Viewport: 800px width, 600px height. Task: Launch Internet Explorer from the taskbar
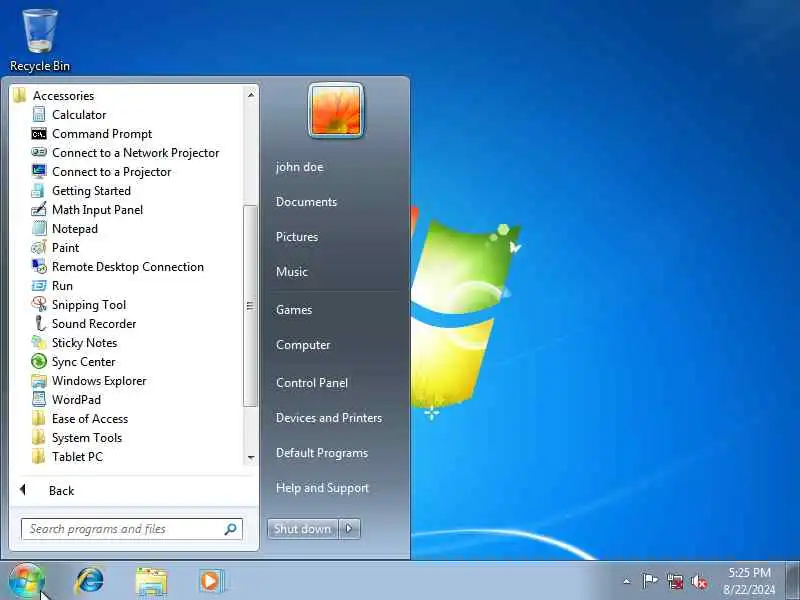click(89, 581)
